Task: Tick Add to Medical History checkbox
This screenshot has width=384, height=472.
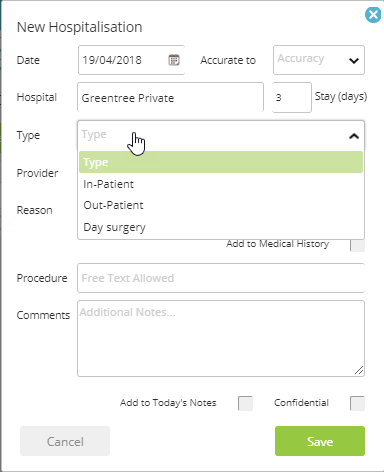Action: [357, 245]
